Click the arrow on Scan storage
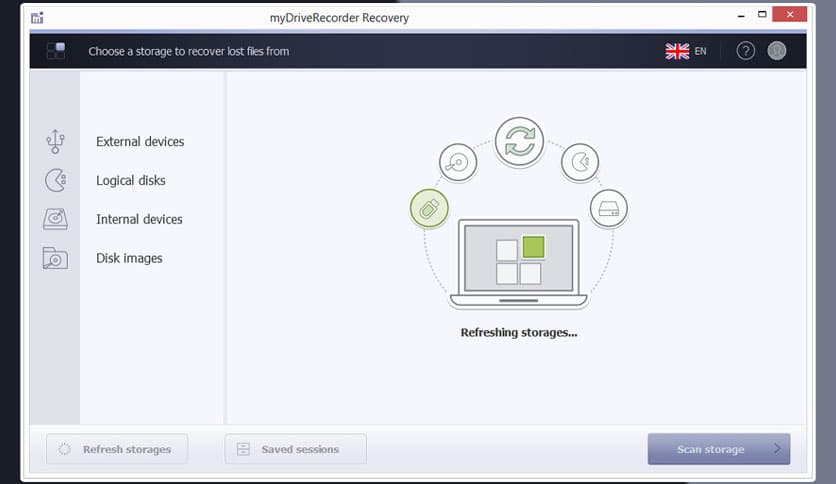Image resolution: width=836 pixels, height=484 pixels. 777,449
